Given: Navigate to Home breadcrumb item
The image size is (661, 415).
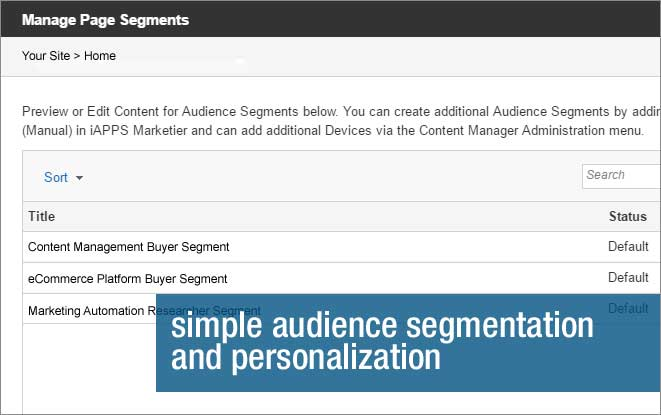Looking at the screenshot, I should point(100,56).
